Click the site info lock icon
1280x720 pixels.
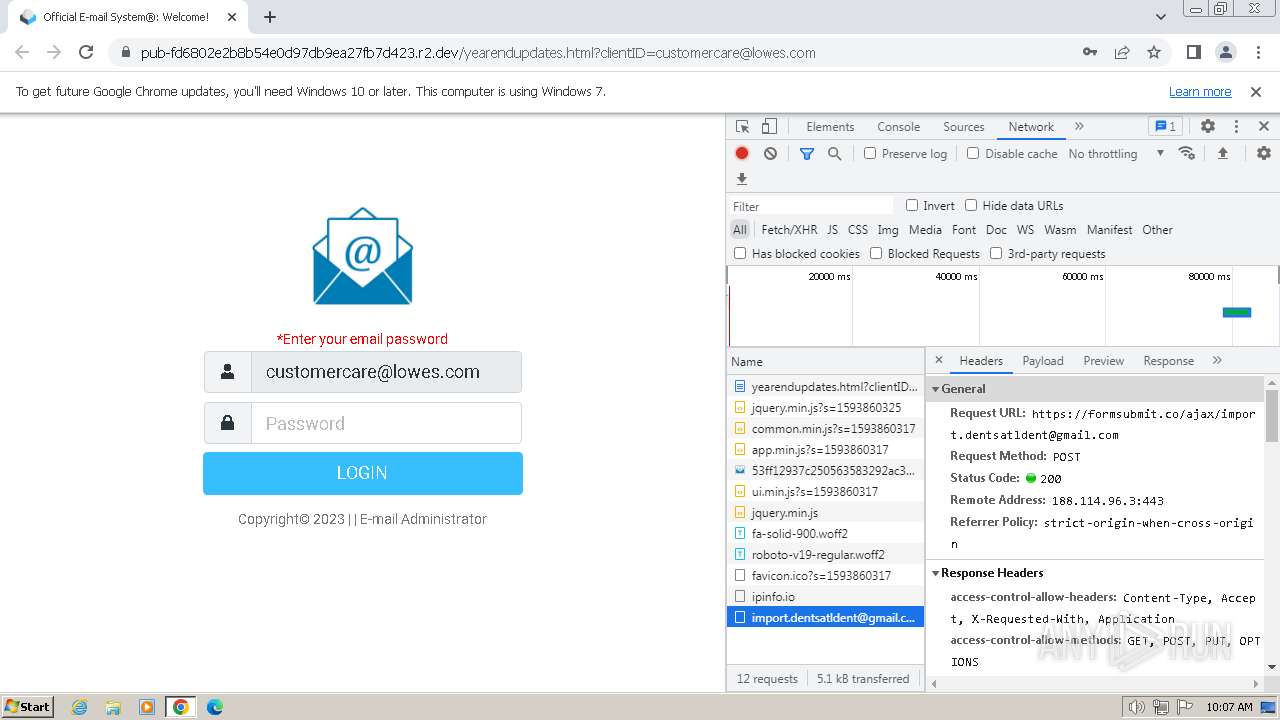tap(124, 53)
